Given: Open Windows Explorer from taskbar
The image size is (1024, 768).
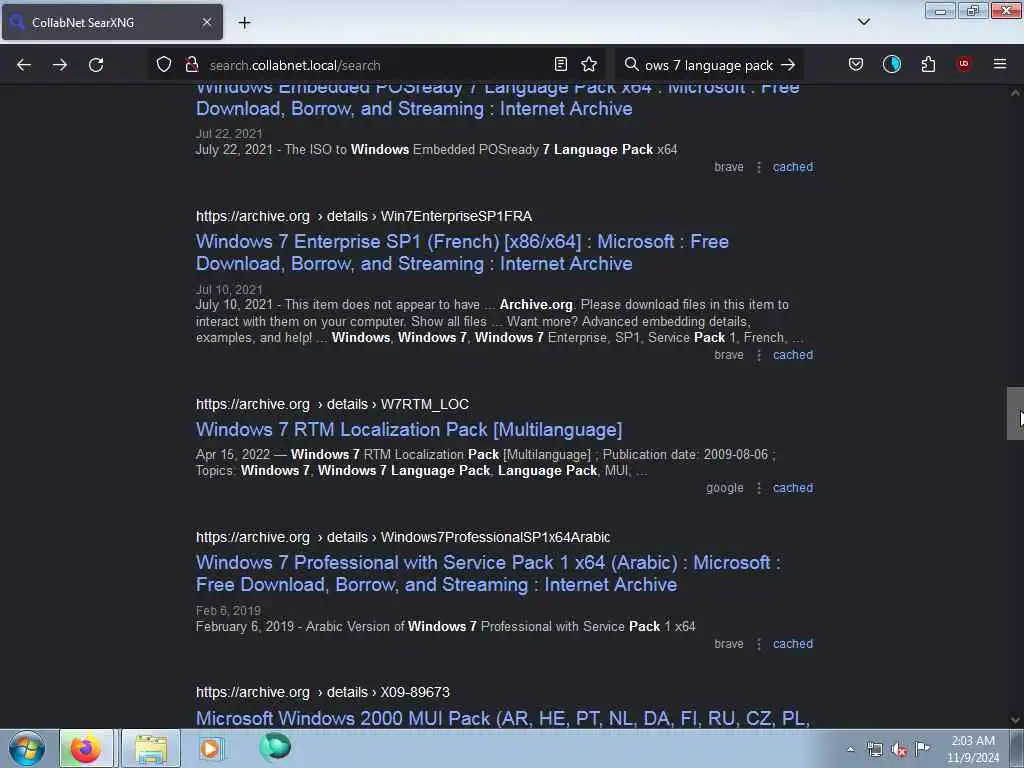Looking at the screenshot, I should pos(151,748).
